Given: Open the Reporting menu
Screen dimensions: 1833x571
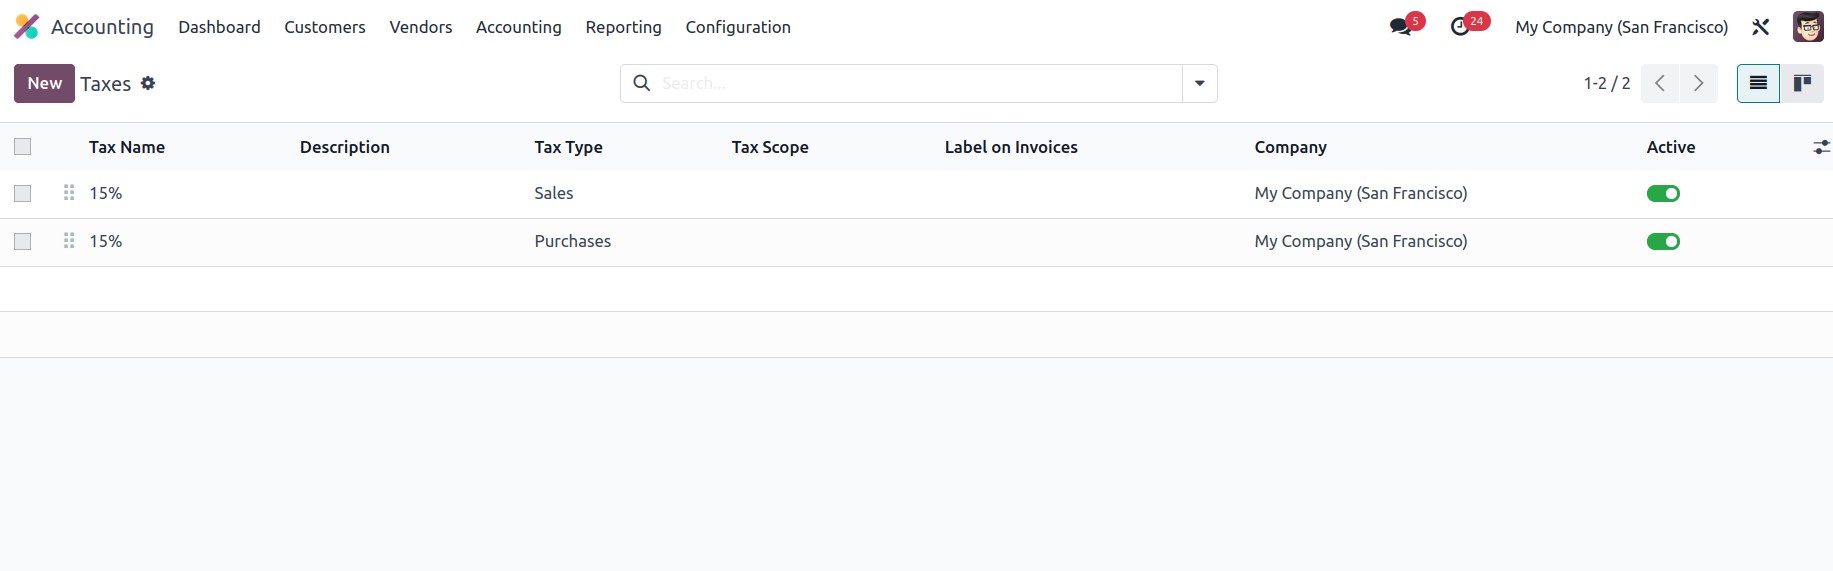Looking at the screenshot, I should pos(624,27).
